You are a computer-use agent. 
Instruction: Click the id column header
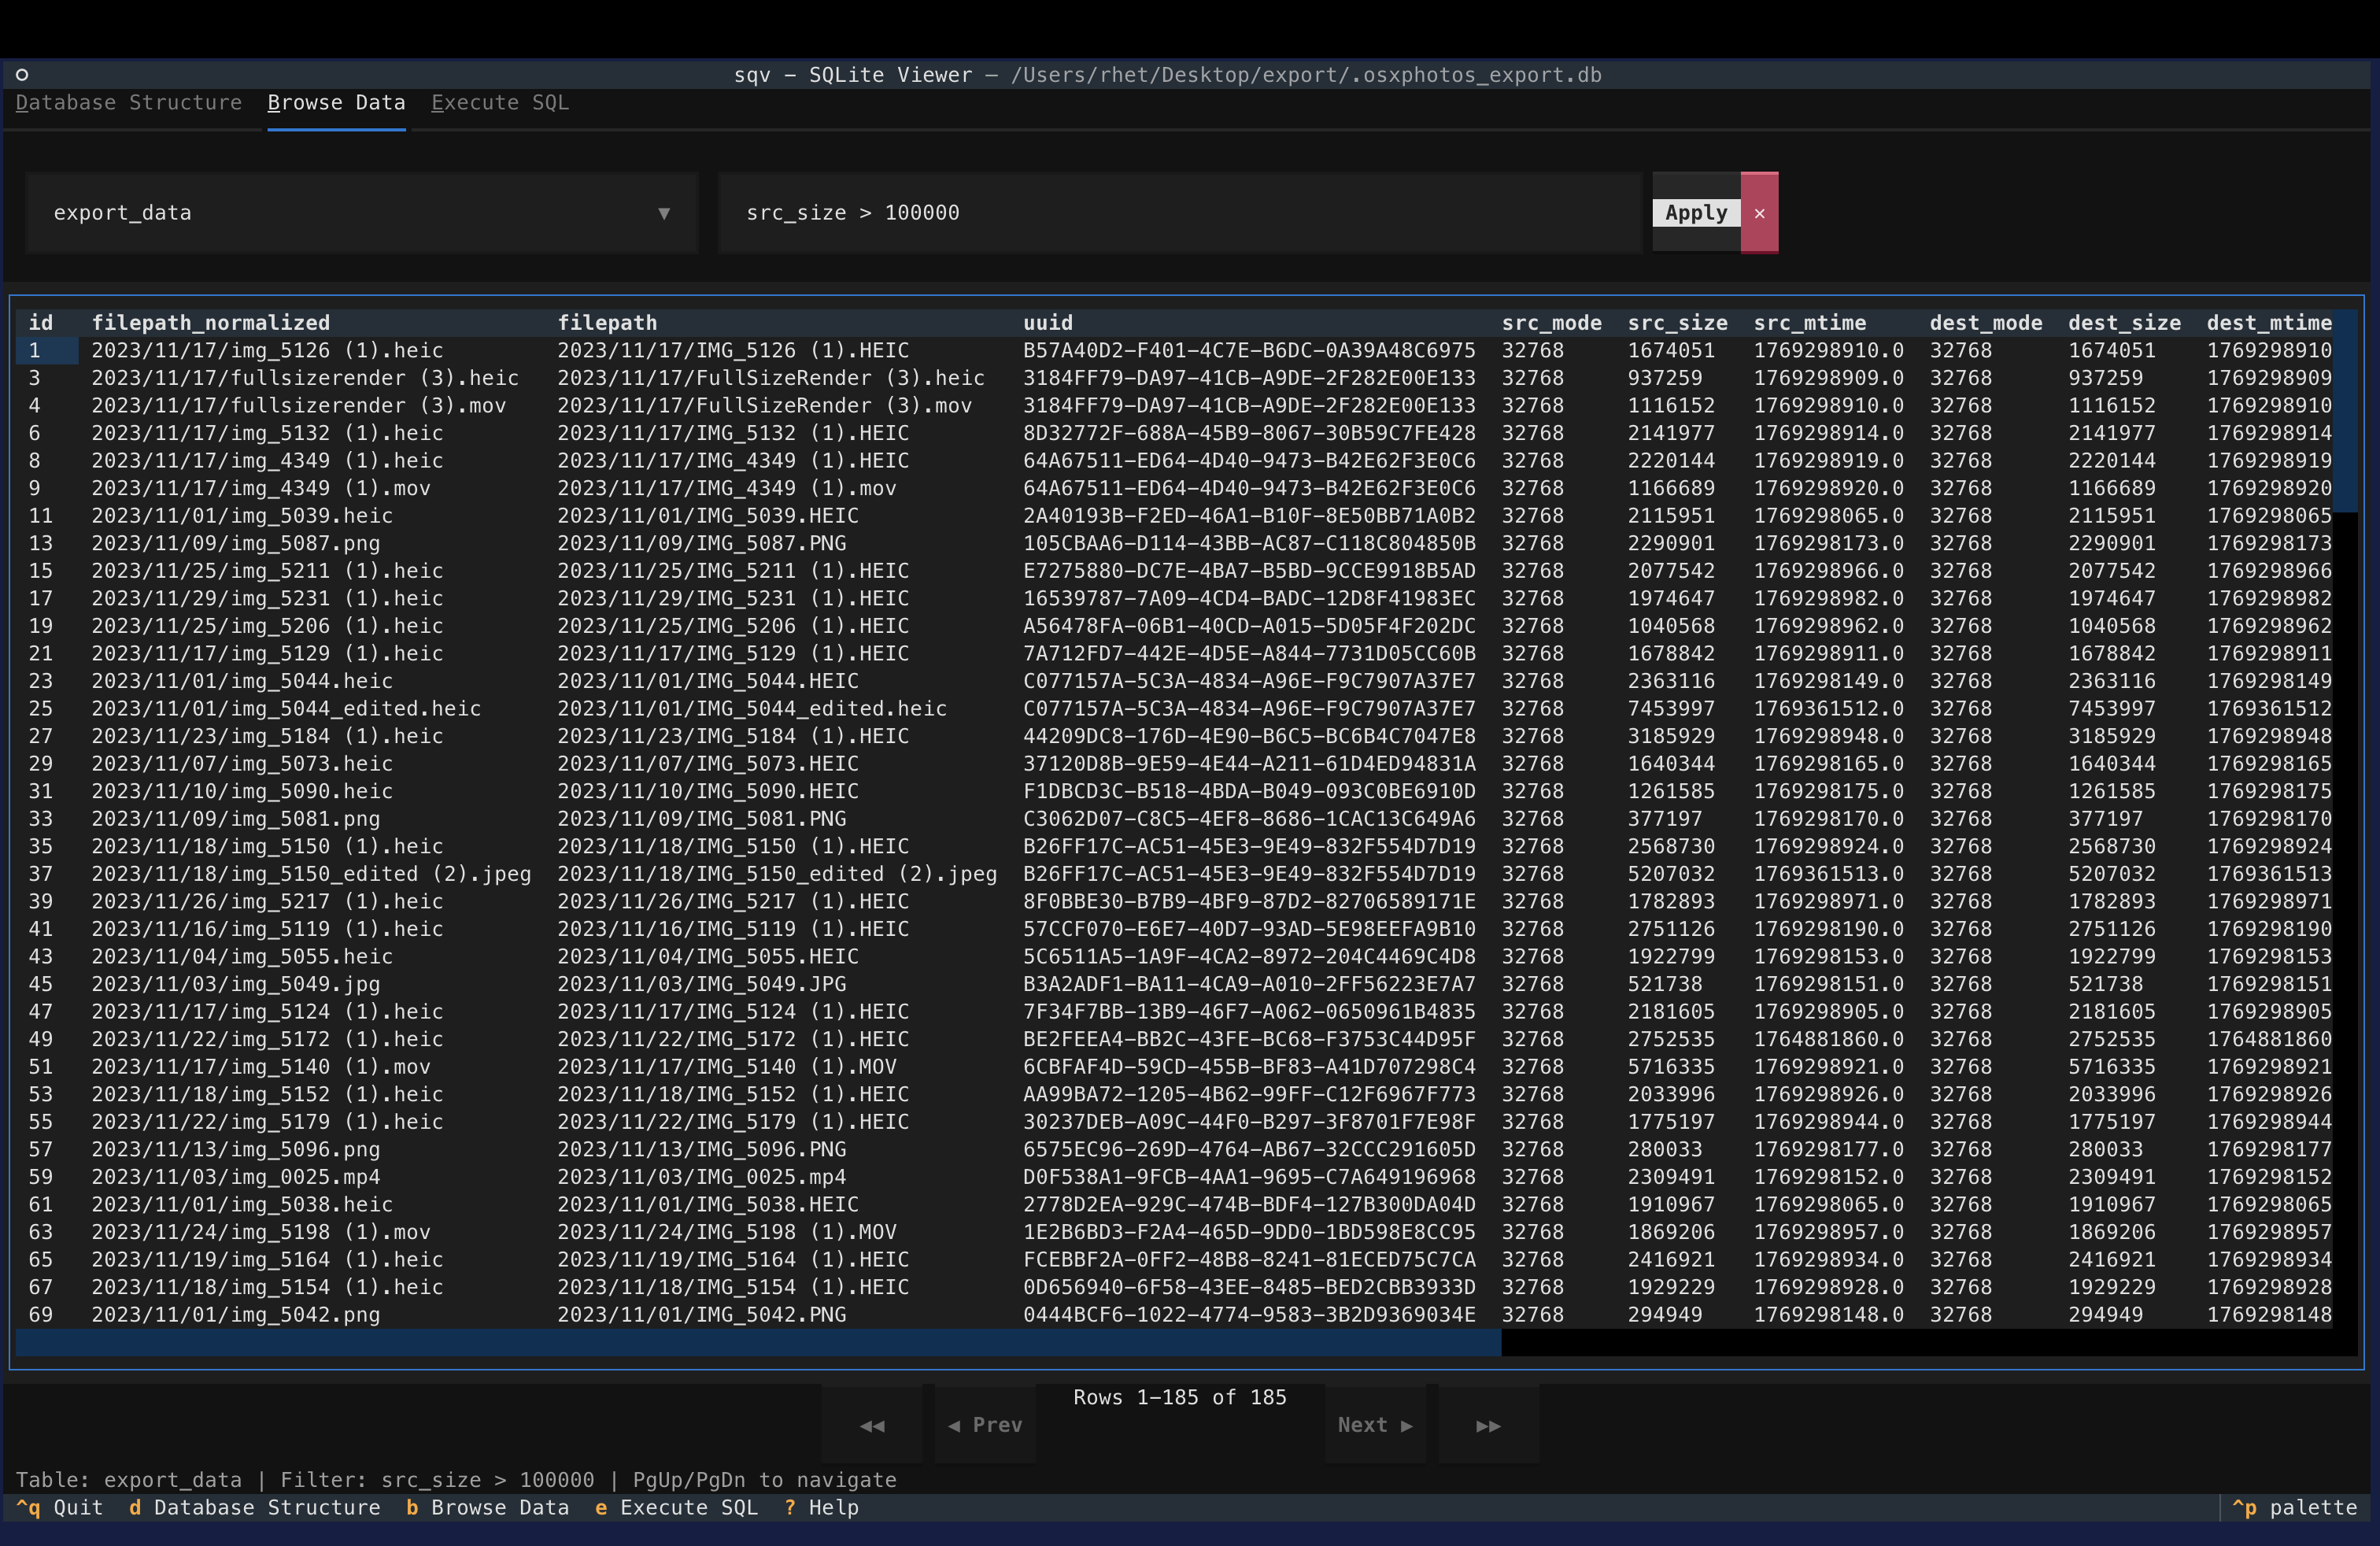pos(40,322)
